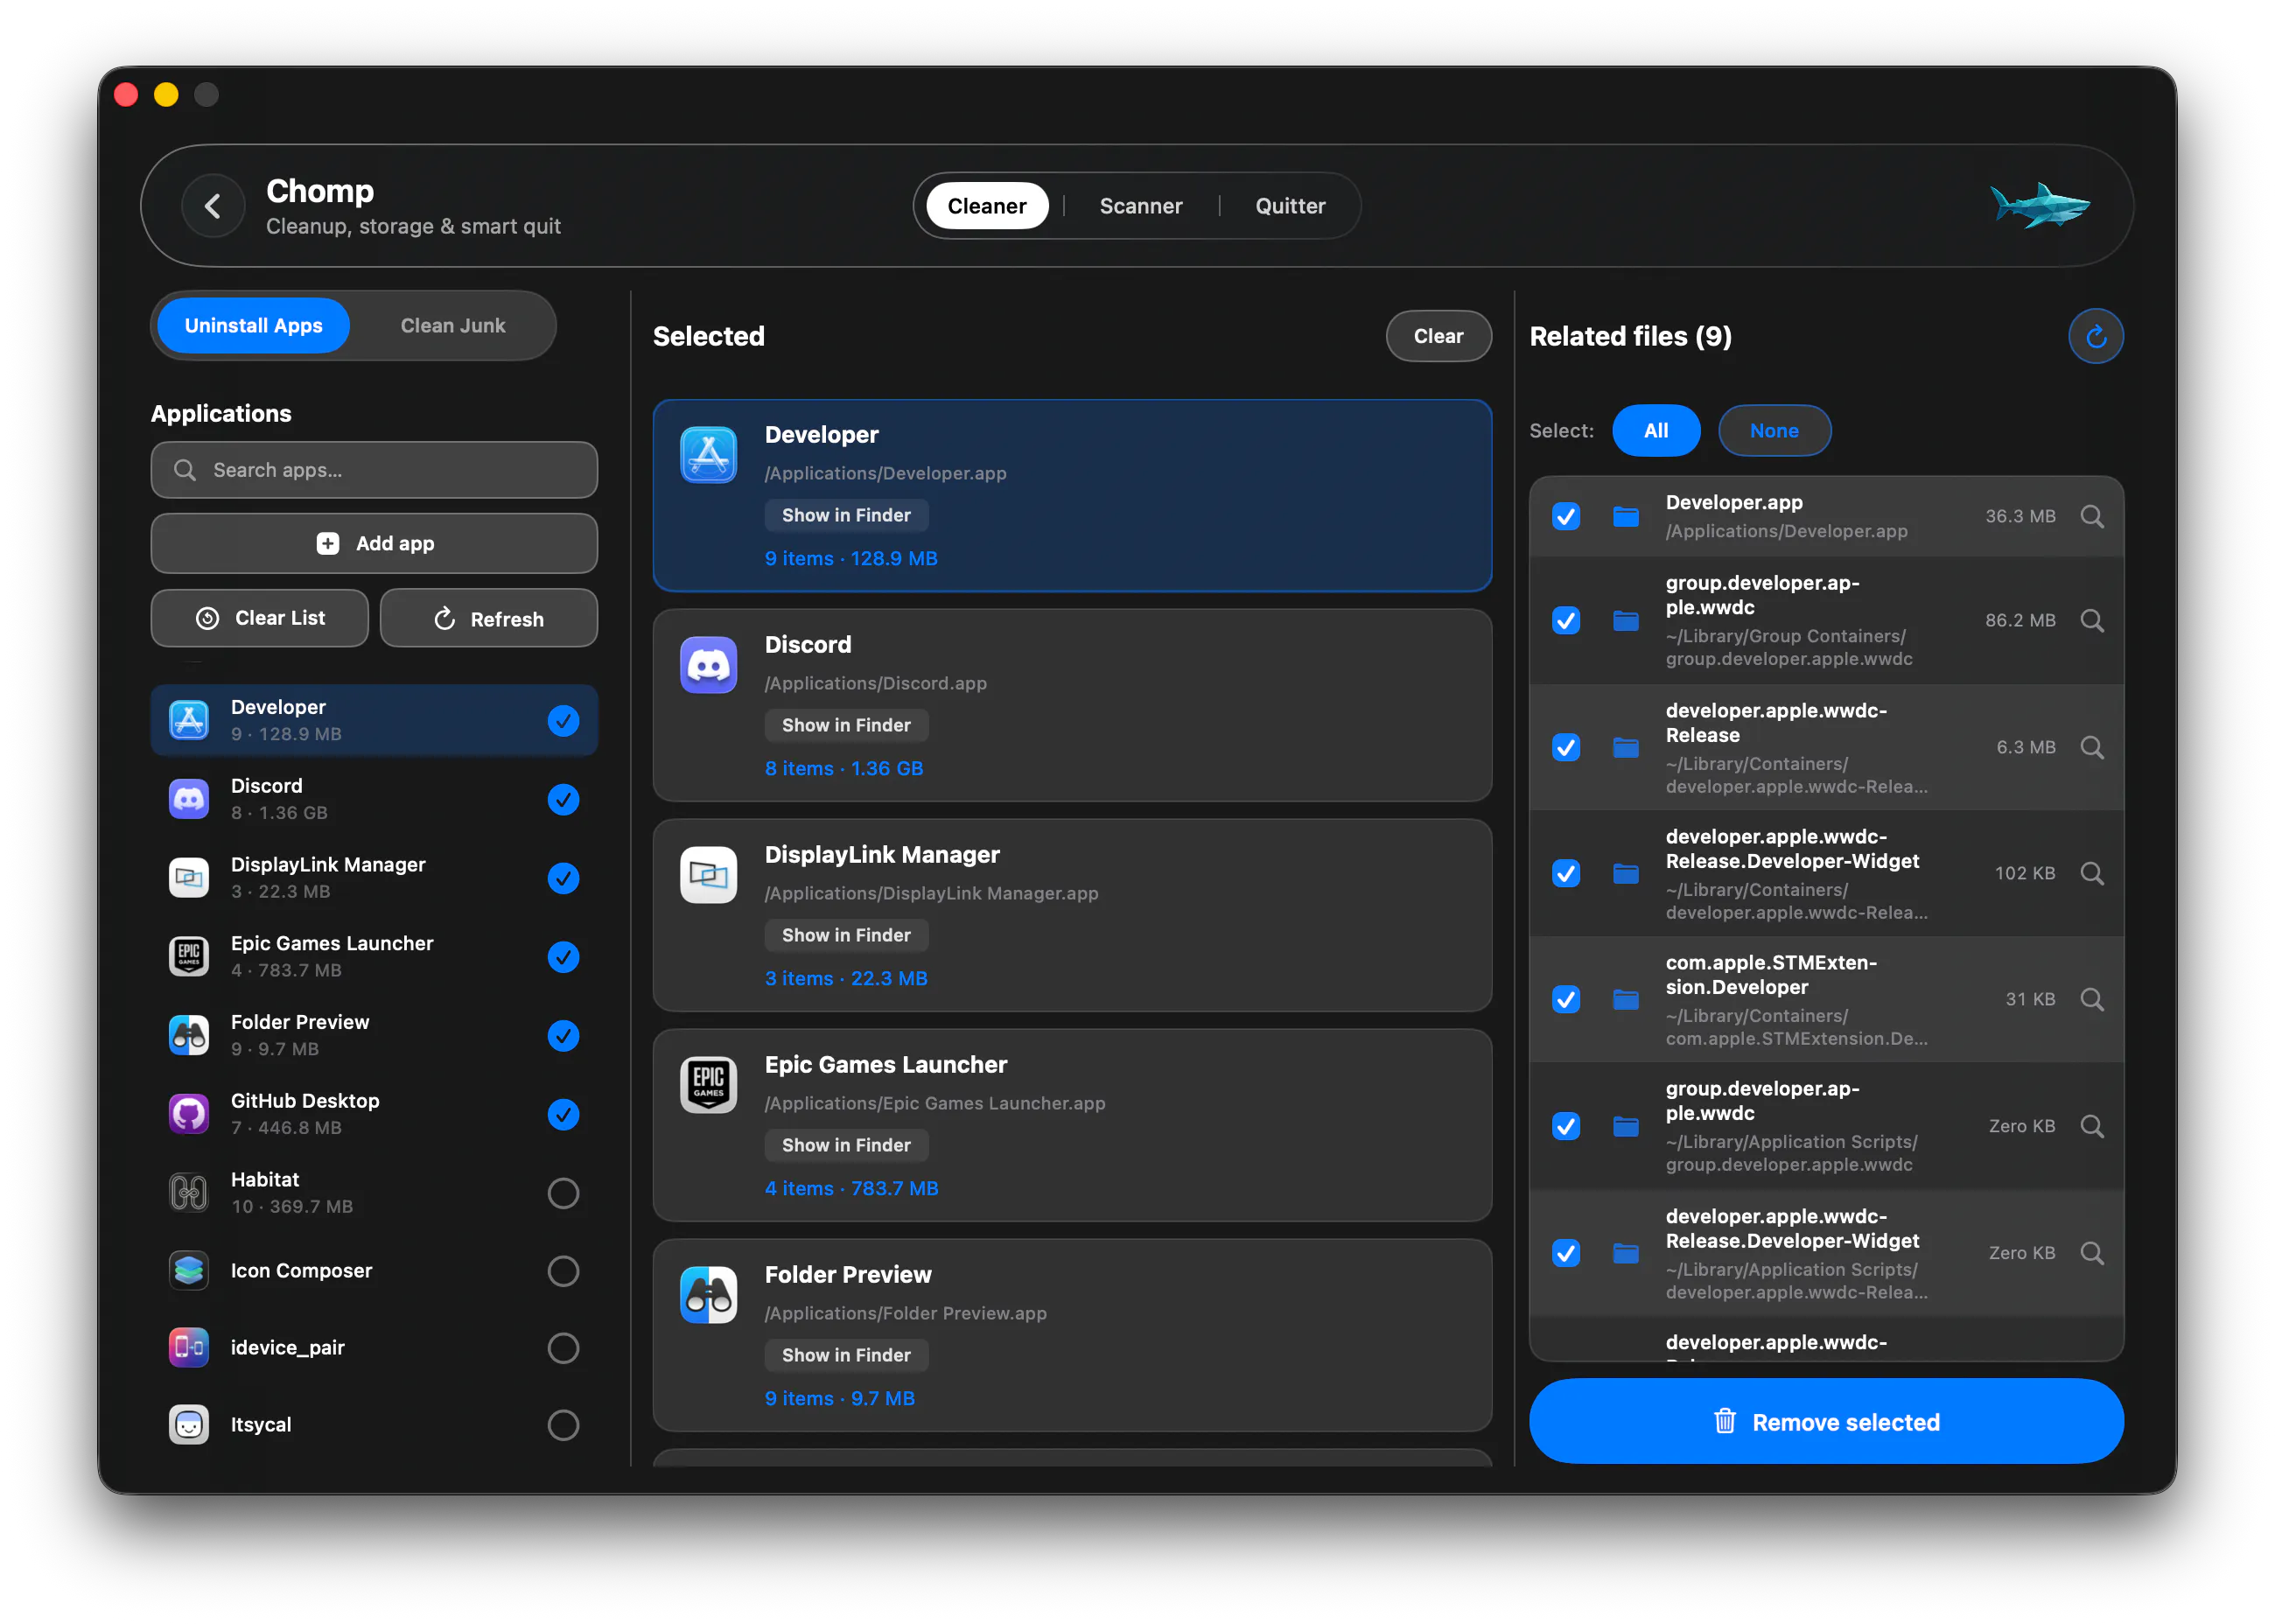Screen dimensions: 2275x1624
Task: Uncheck GitHub Desktop in sidebar
Action: pos(563,1114)
